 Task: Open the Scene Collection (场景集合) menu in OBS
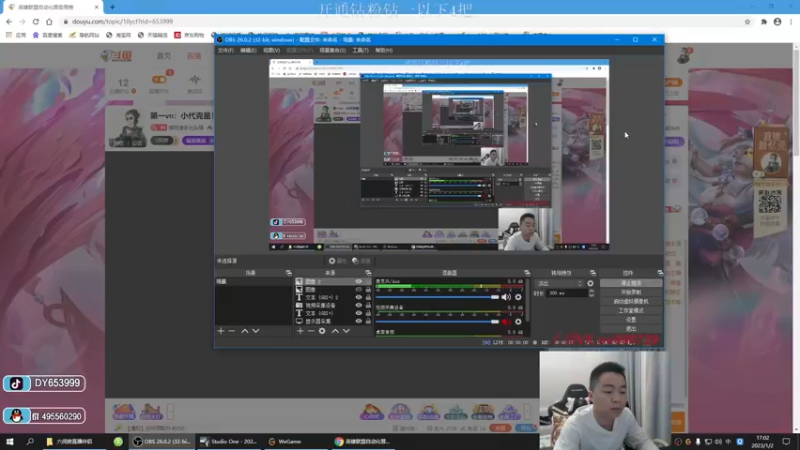click(332, 51)
